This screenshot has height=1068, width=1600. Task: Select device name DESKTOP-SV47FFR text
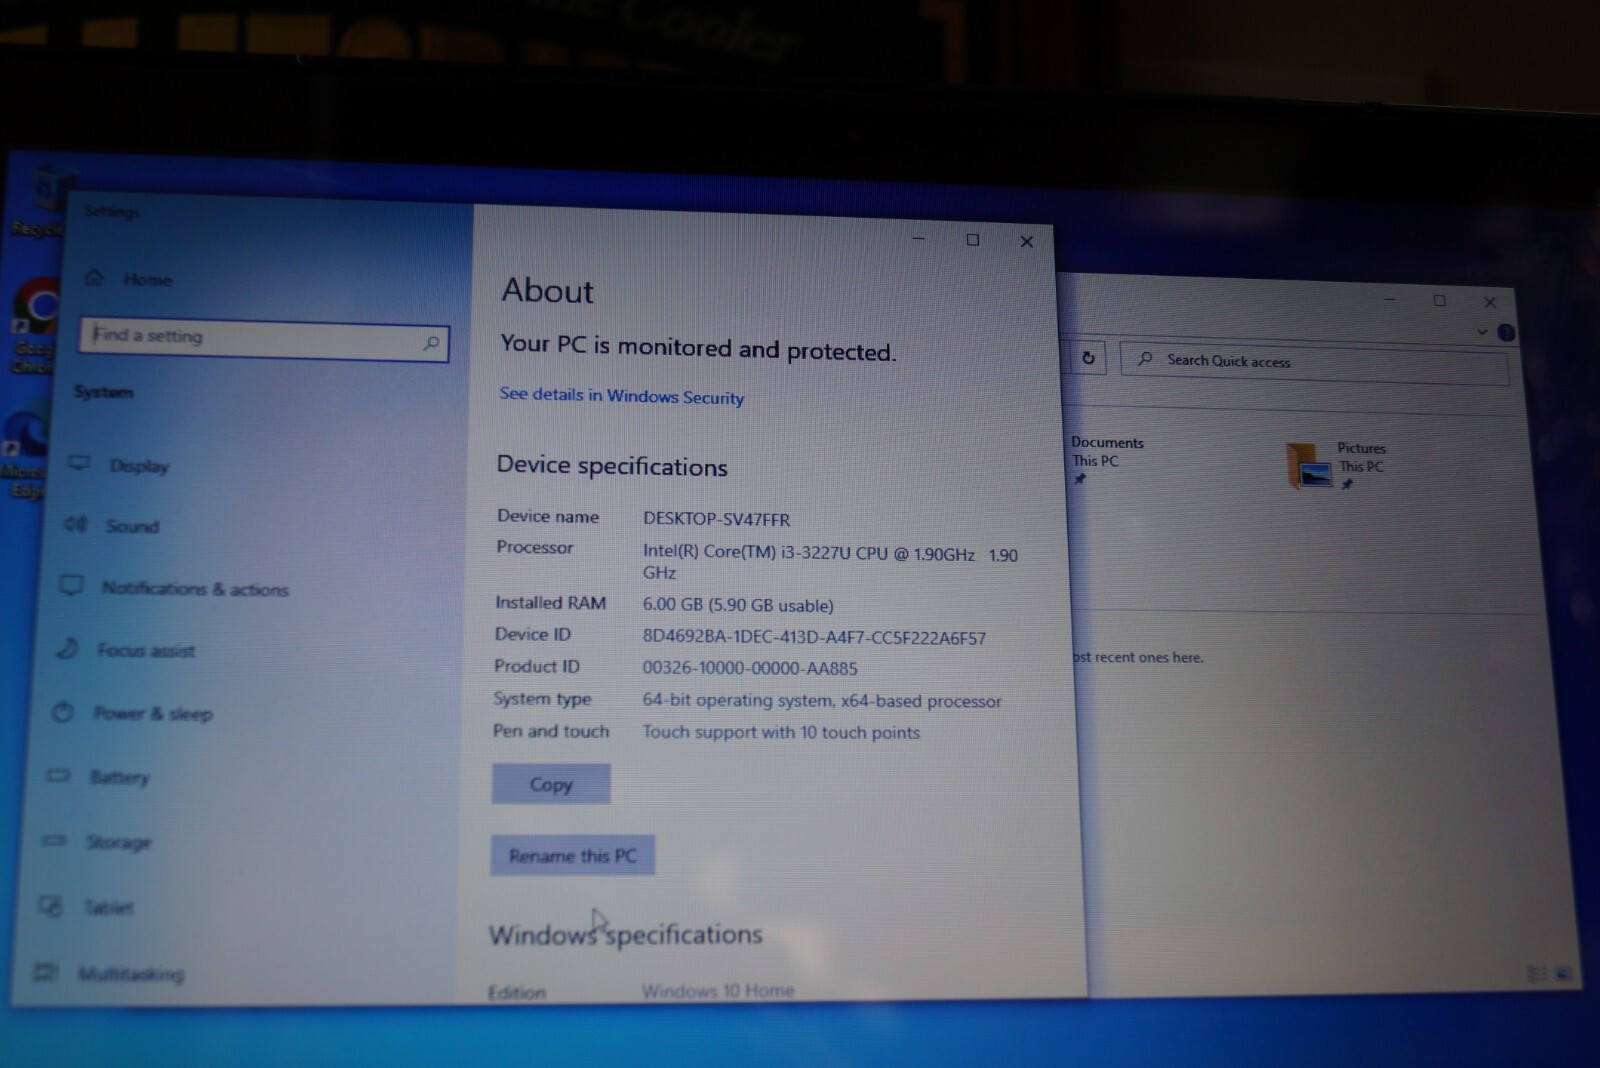click(716, 519)
